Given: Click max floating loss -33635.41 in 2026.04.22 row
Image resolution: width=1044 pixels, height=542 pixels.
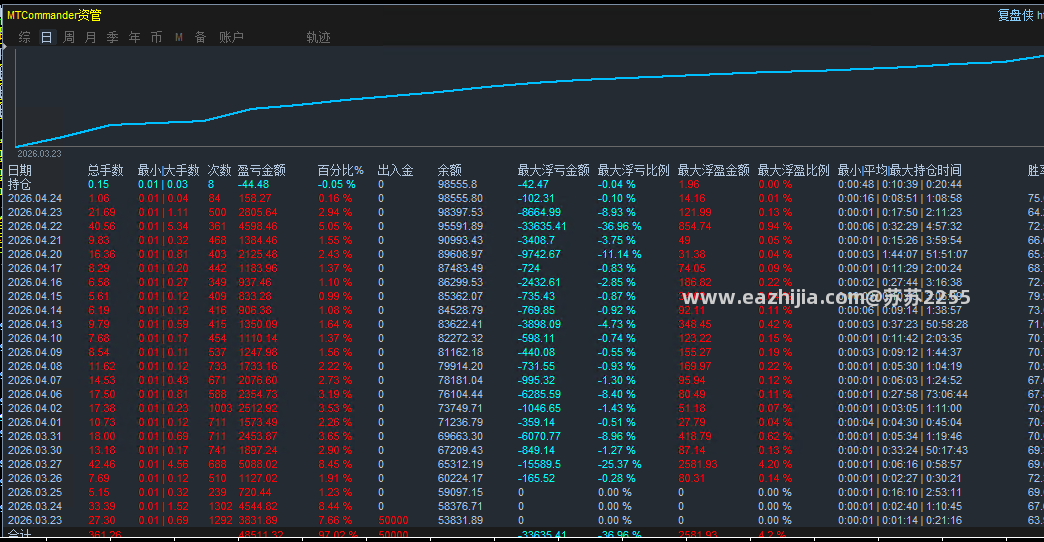Looking at the screenshot, I should 542,226.
